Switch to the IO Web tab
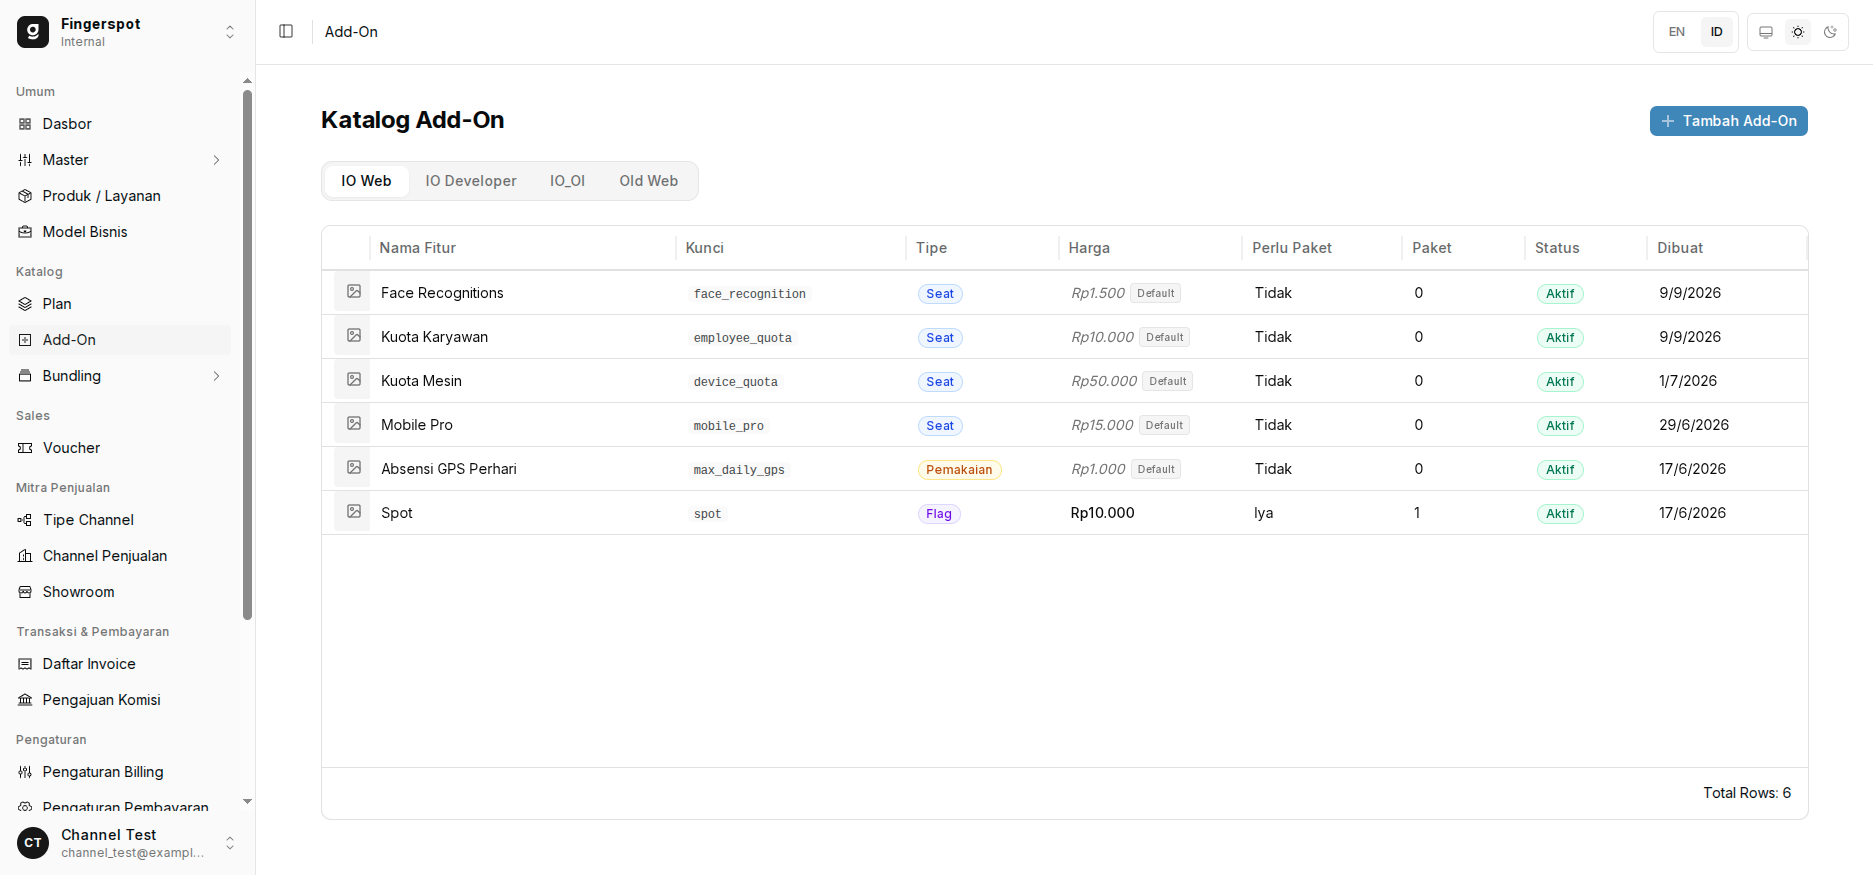The width and height of the screenshot is (1873, 876). [366, 181]
